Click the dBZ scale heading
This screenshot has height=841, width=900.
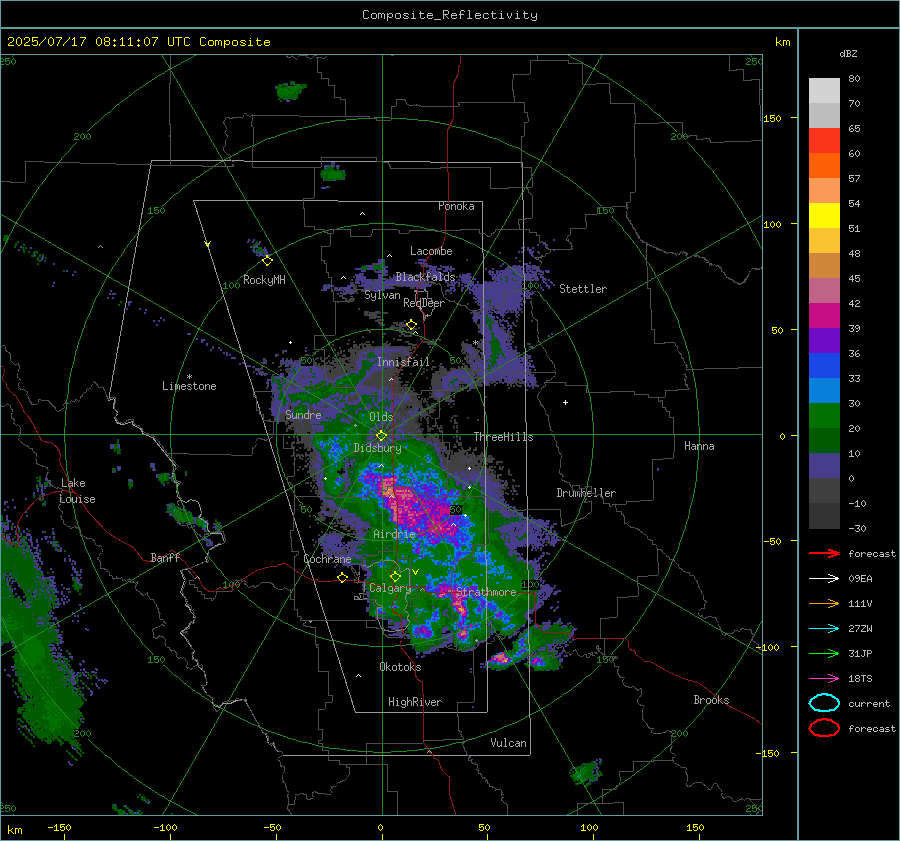point(848,53)
